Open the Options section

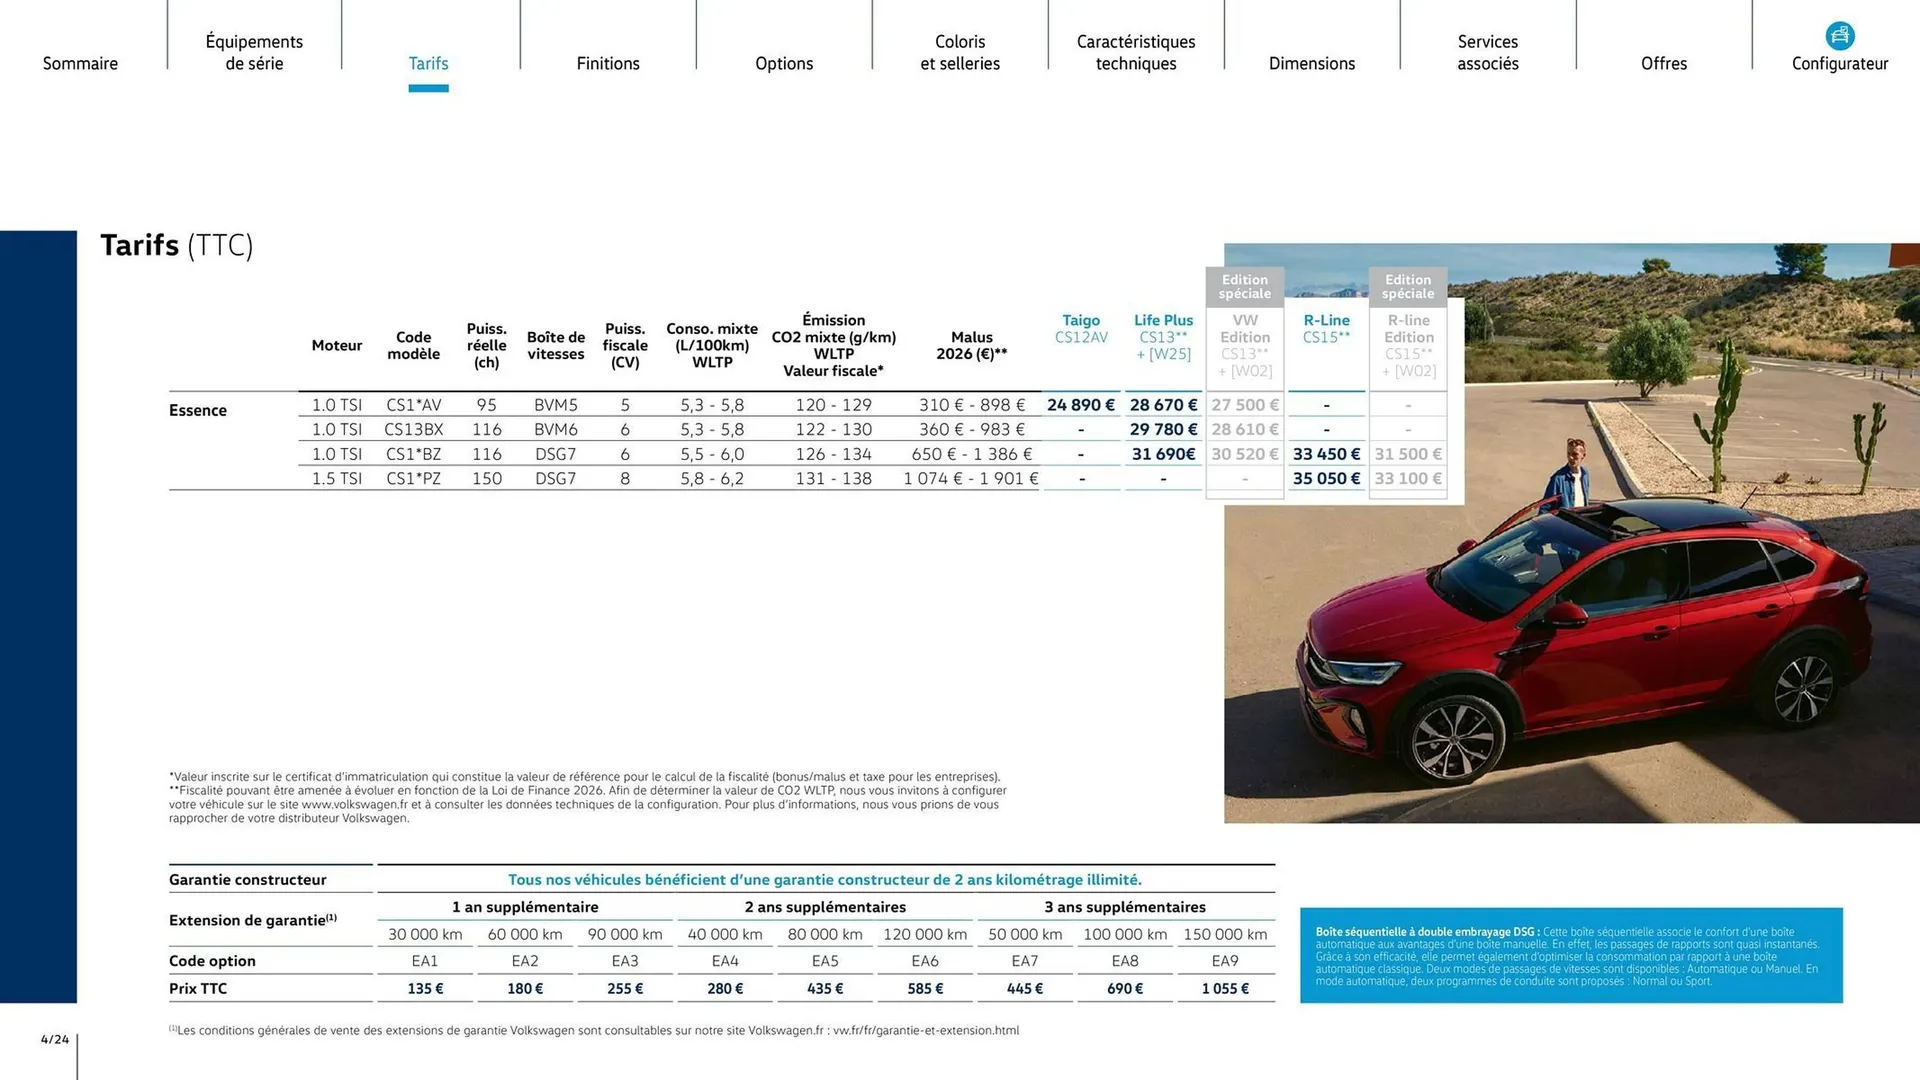point(784,63)
